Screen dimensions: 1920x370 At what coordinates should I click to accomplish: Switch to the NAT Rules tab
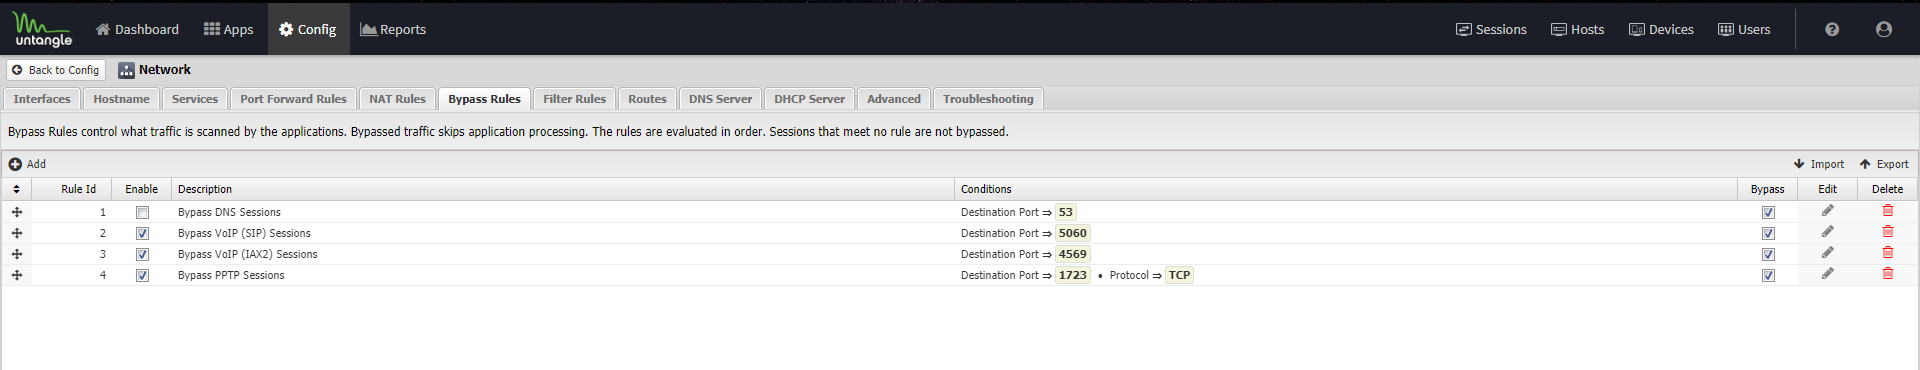pos(397,99)
